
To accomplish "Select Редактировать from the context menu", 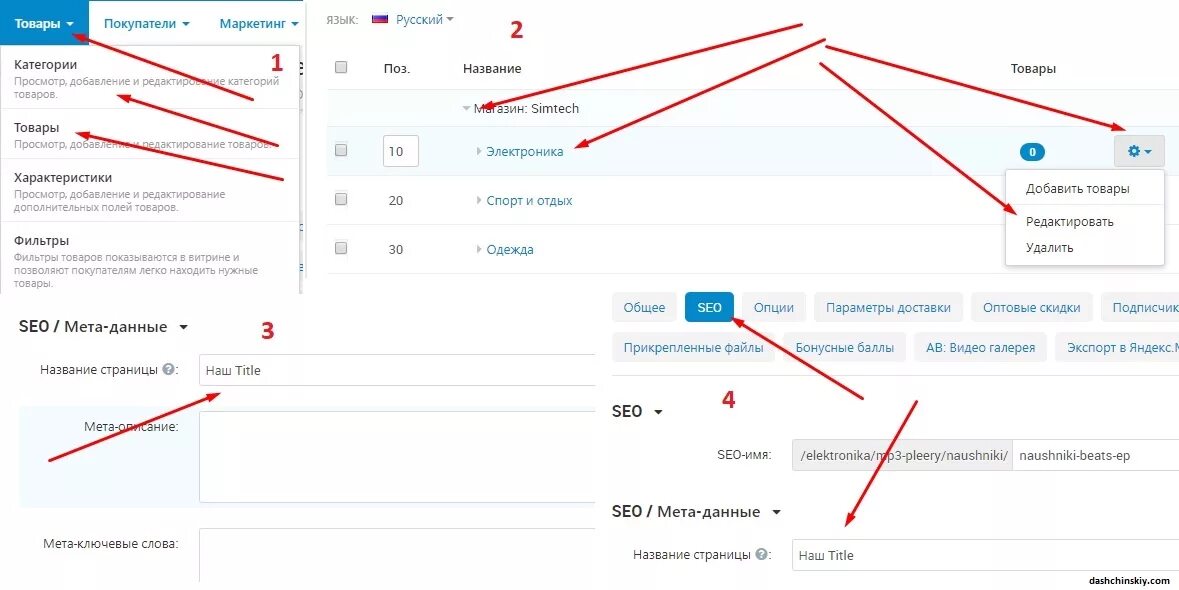I will tap(1069, 222).
